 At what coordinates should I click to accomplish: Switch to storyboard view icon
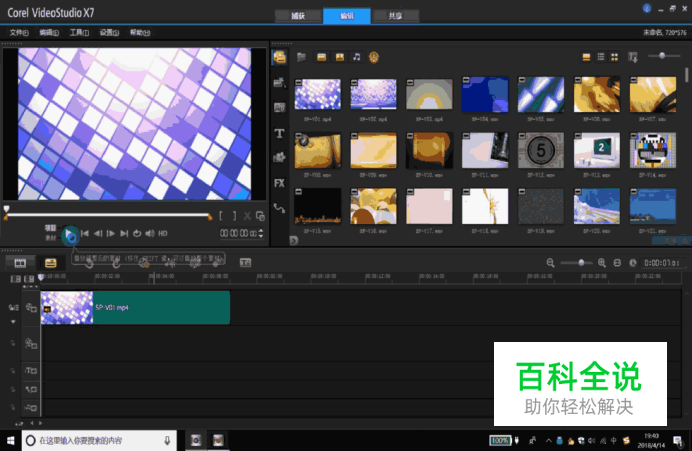click(16, 262)
